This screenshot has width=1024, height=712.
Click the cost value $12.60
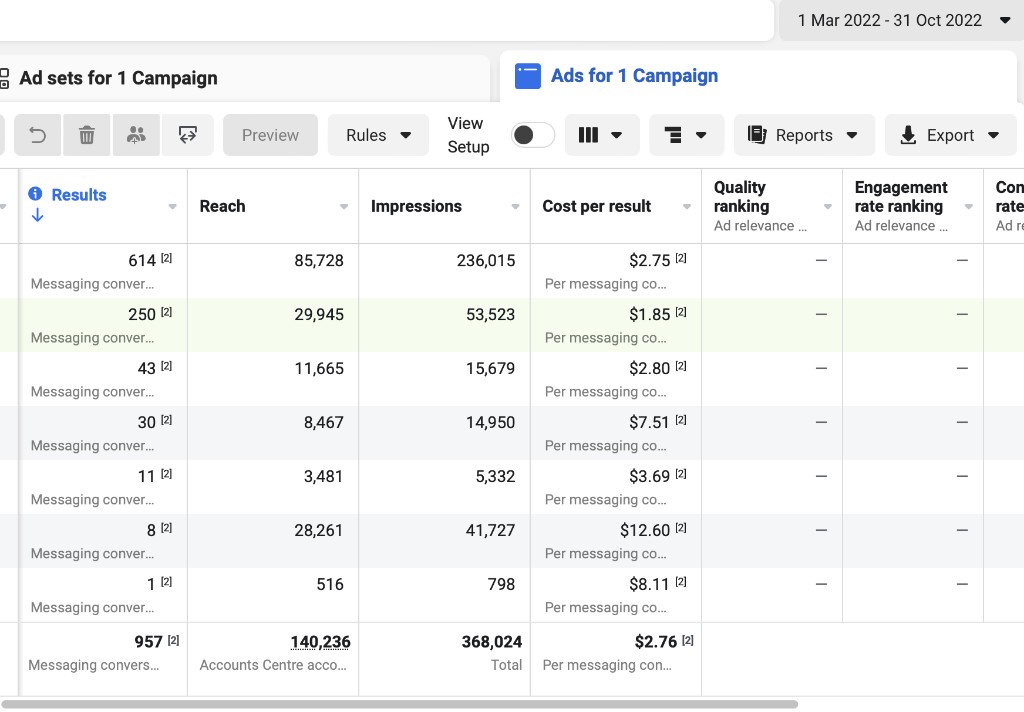[x=645, y=530]
